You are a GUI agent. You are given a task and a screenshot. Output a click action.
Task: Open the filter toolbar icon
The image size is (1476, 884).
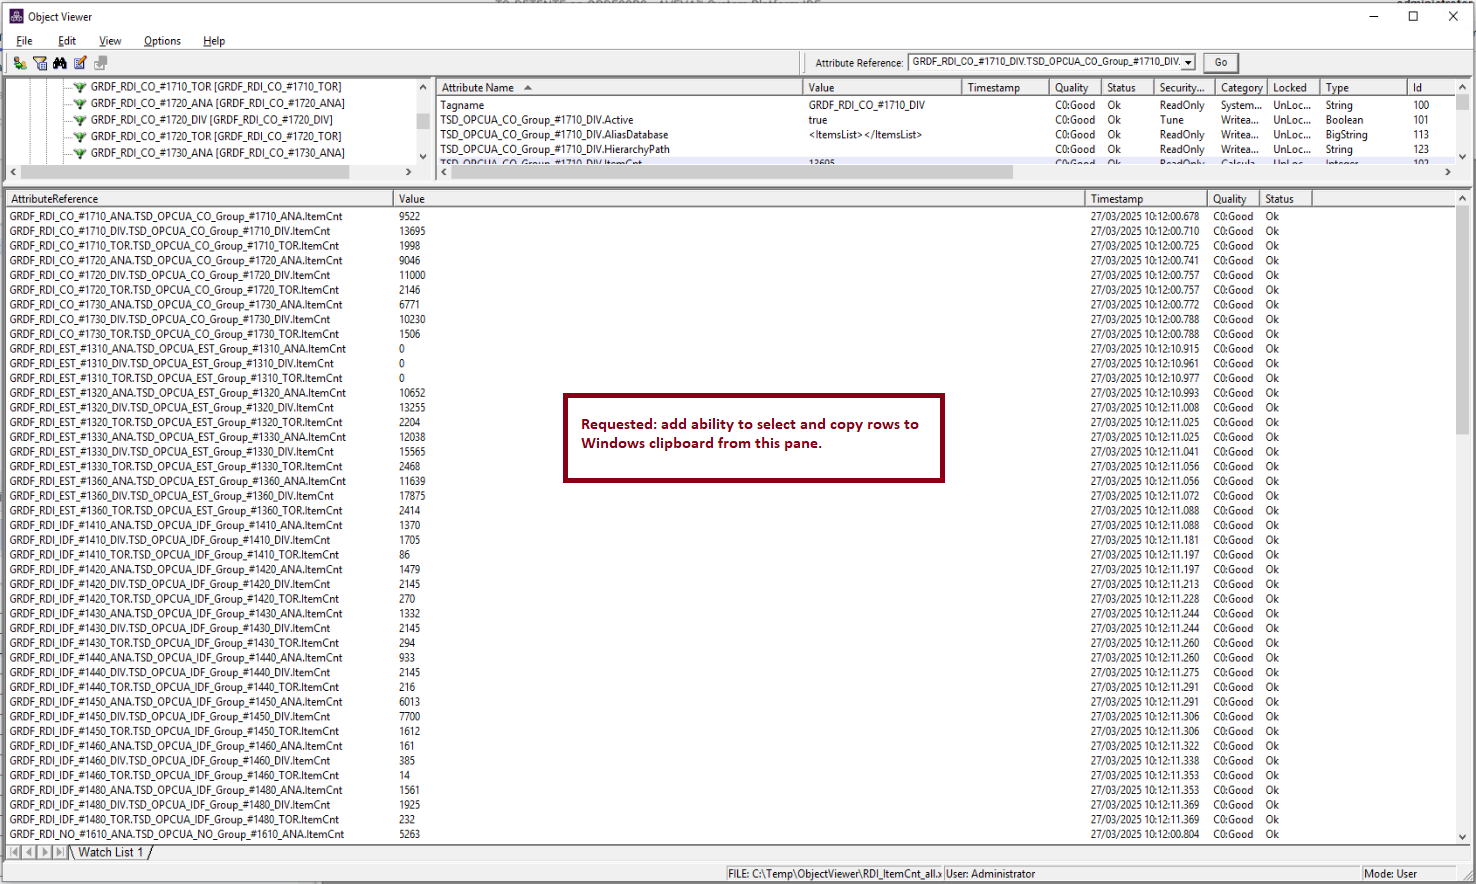(x=40, y=63)
